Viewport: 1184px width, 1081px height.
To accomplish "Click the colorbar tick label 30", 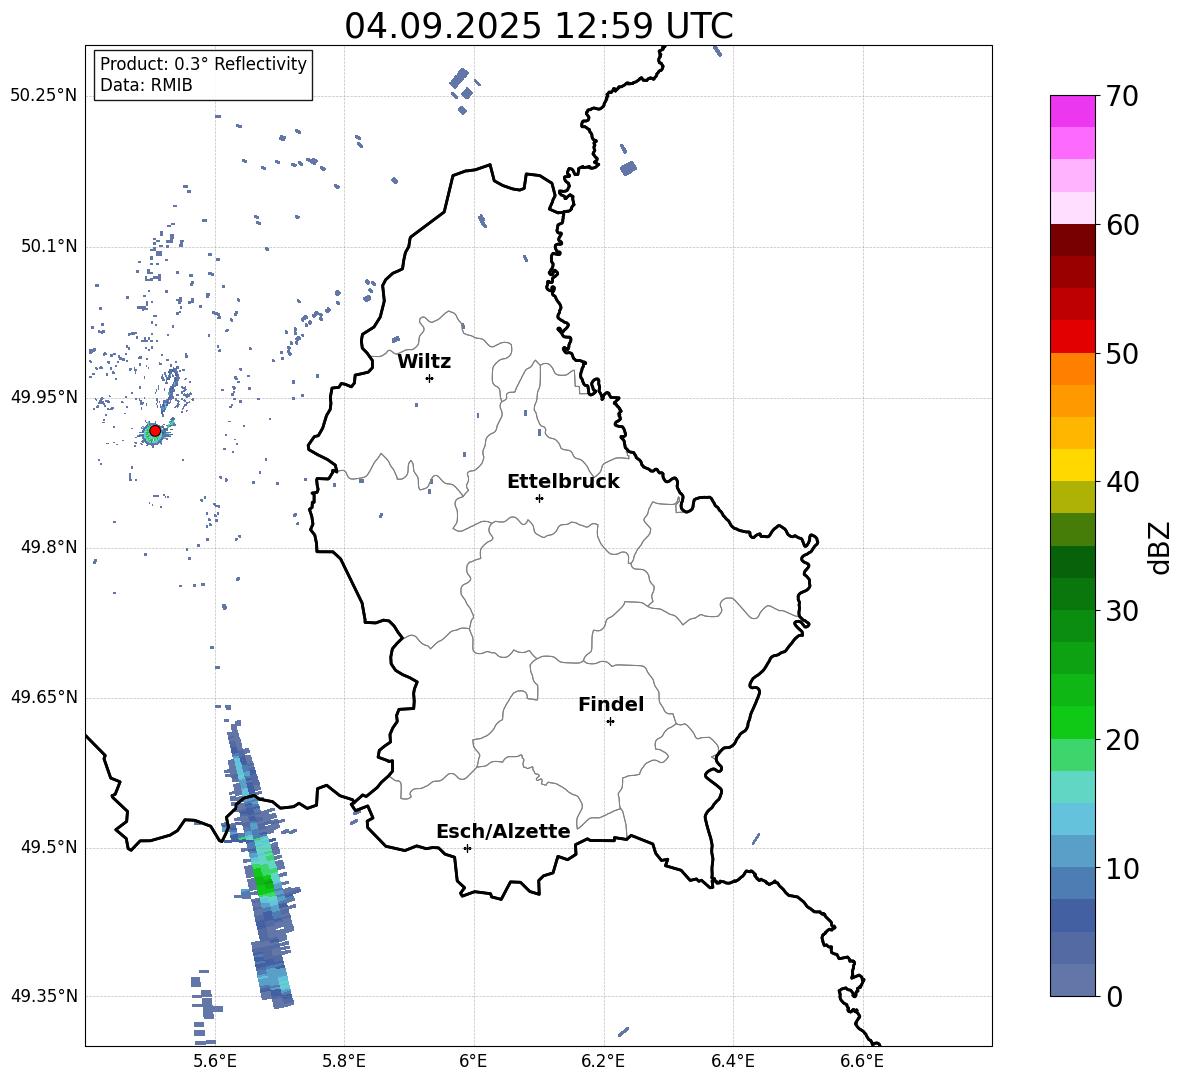I will click(1122, 611).
